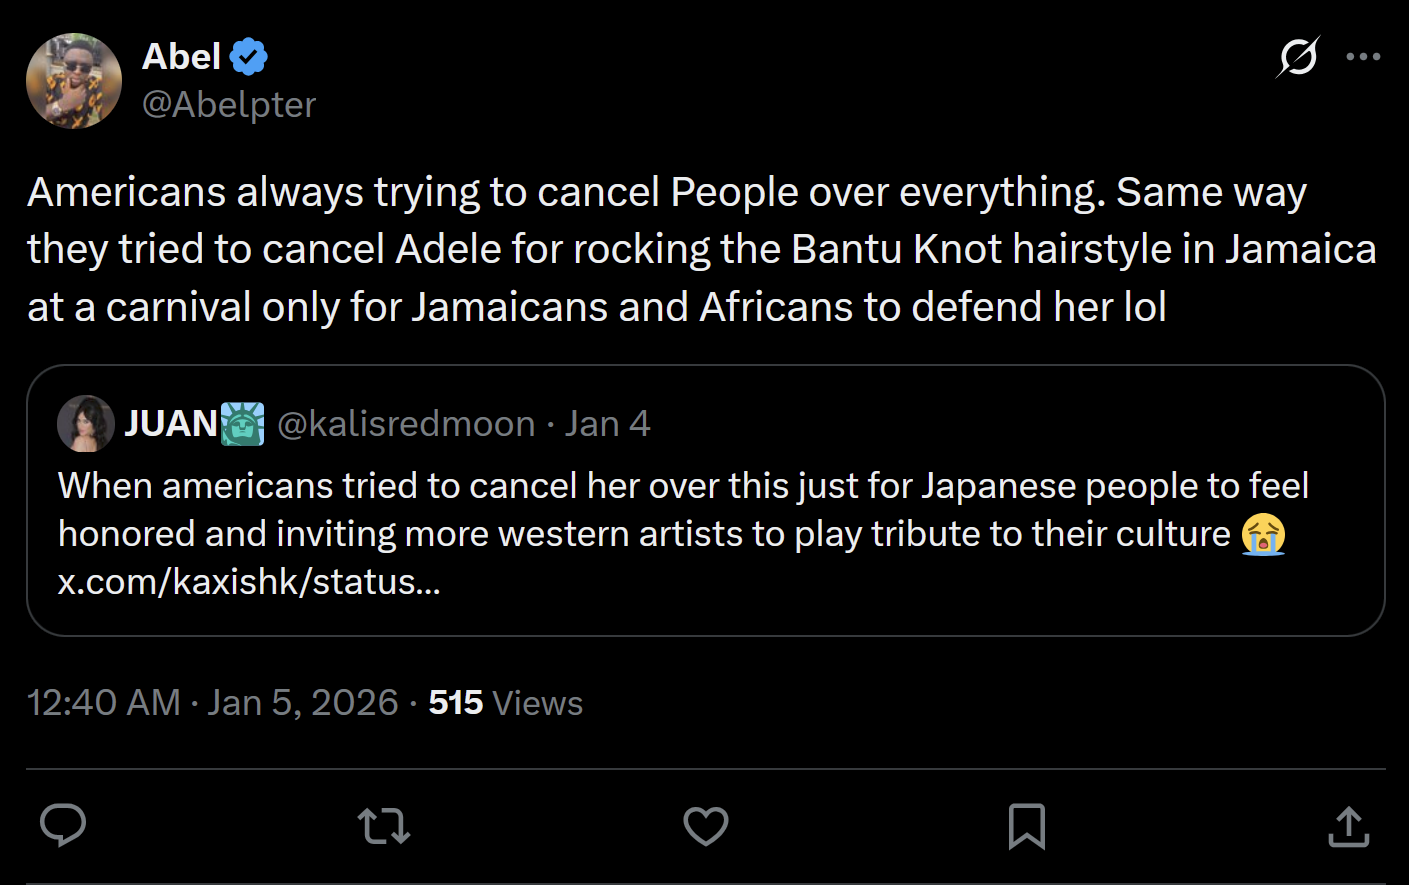Click the Abel display name
This screenshot has width=1409, height=885.
181,57
